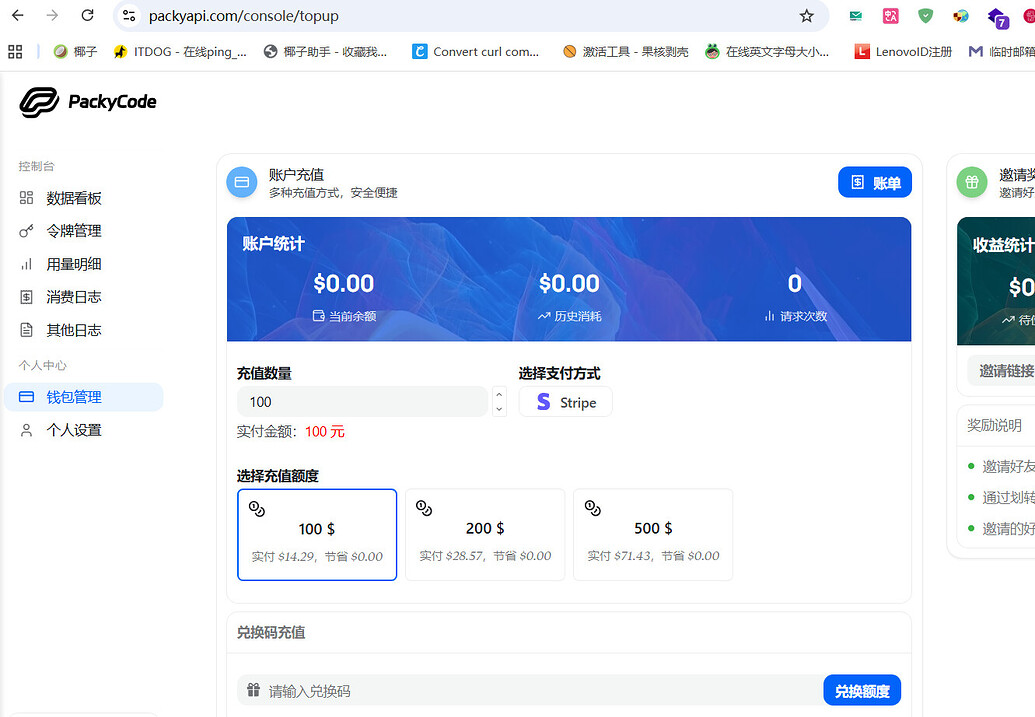Screen dimensions: 1035x717
Task: Select 钱包管理 in the sidebar
Action: click(83, 397)
